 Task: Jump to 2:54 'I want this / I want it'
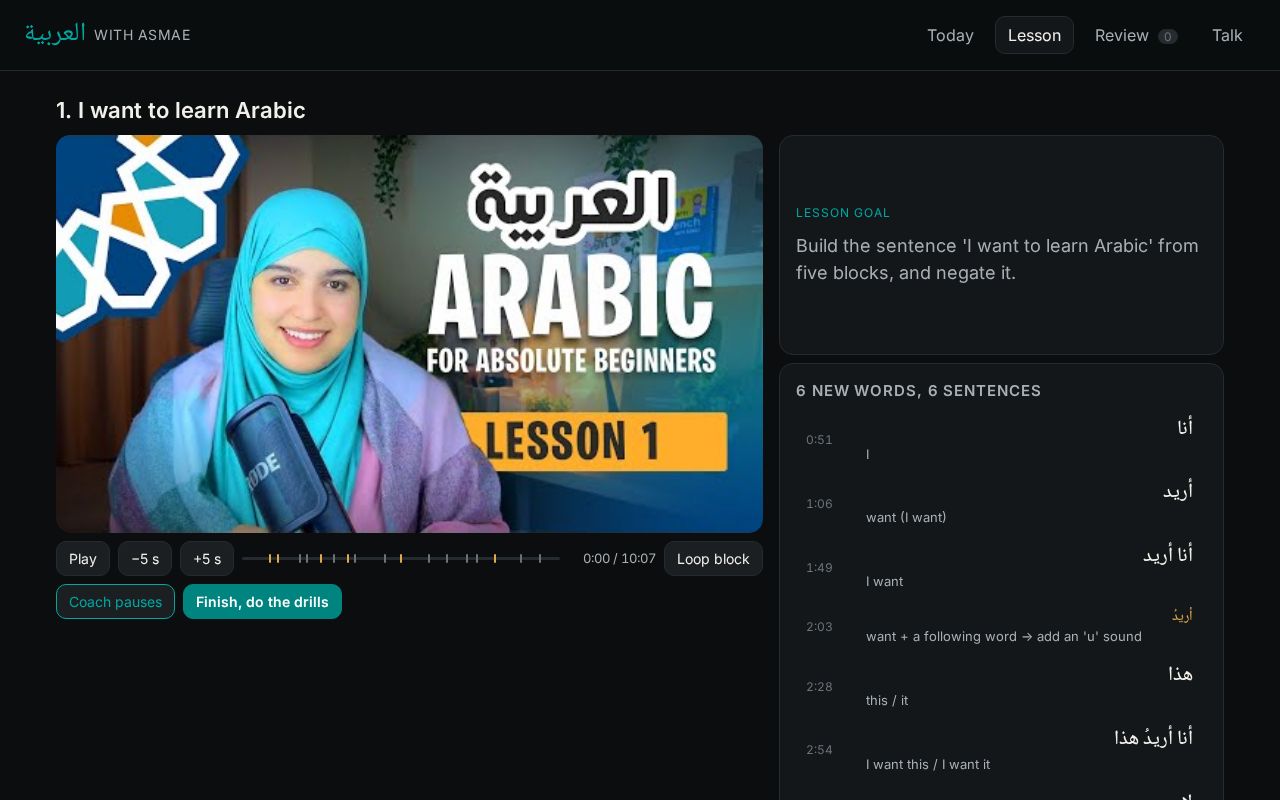(1001, 750)
